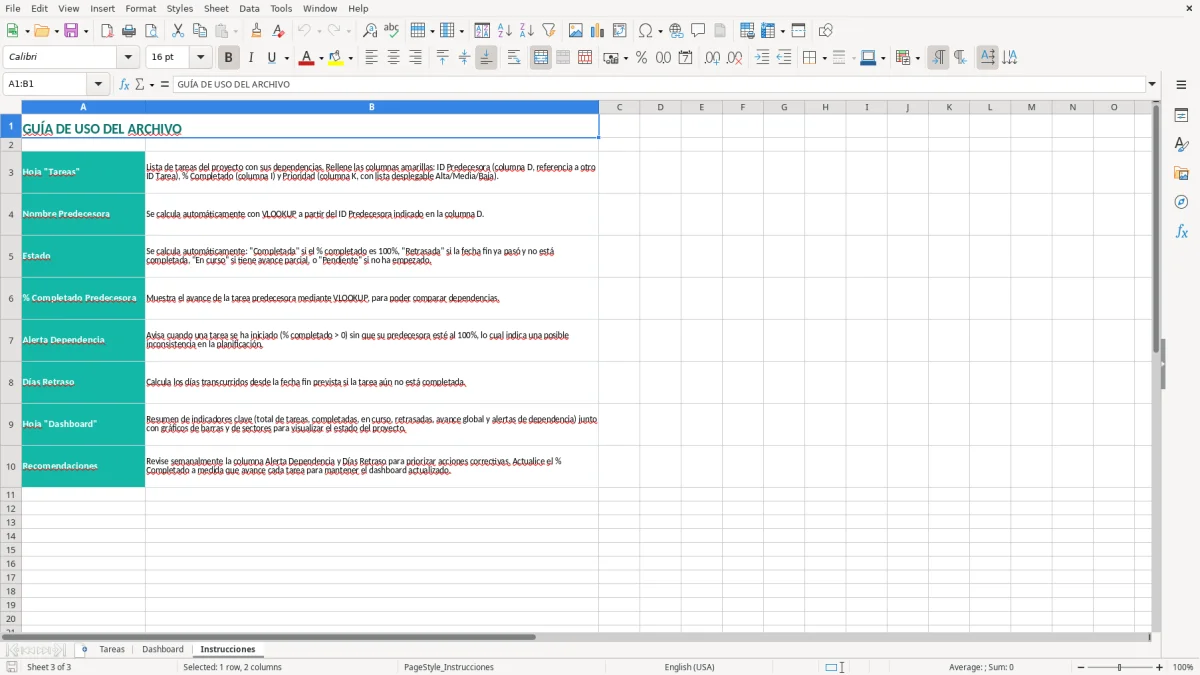Expand the formula bar
The width and height of the screenshot is (1200, 675).
tap(1152, 85)
